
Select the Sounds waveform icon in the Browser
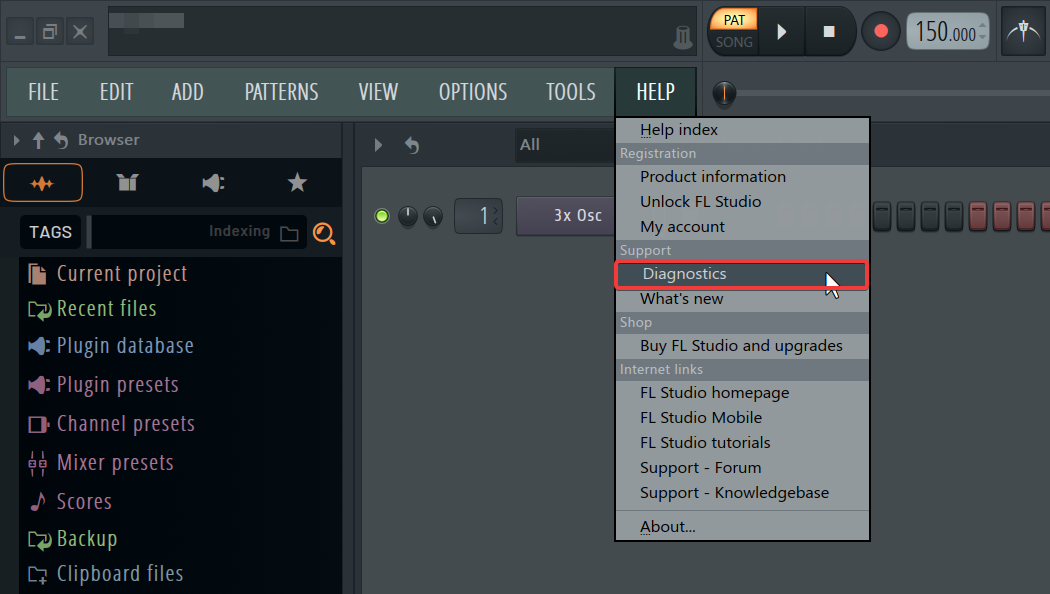click(43, 182)
